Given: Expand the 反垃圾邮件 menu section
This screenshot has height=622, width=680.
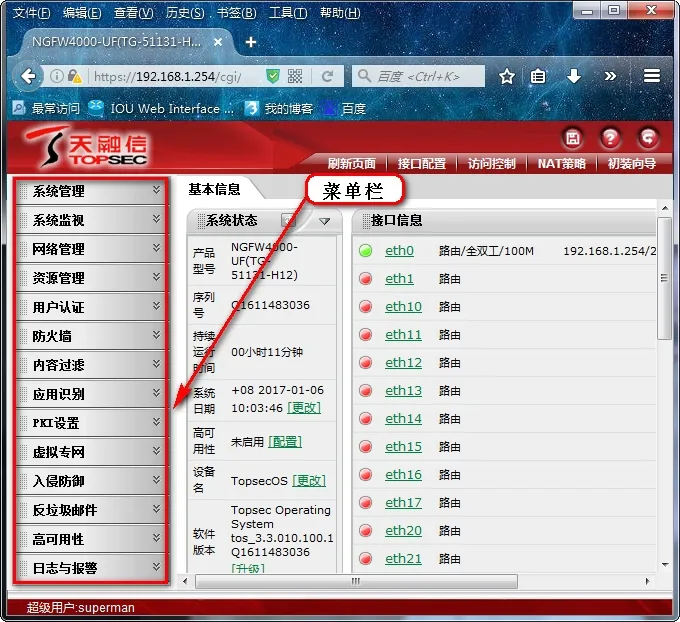Looking at the screenshot, I should coord(91,510).
